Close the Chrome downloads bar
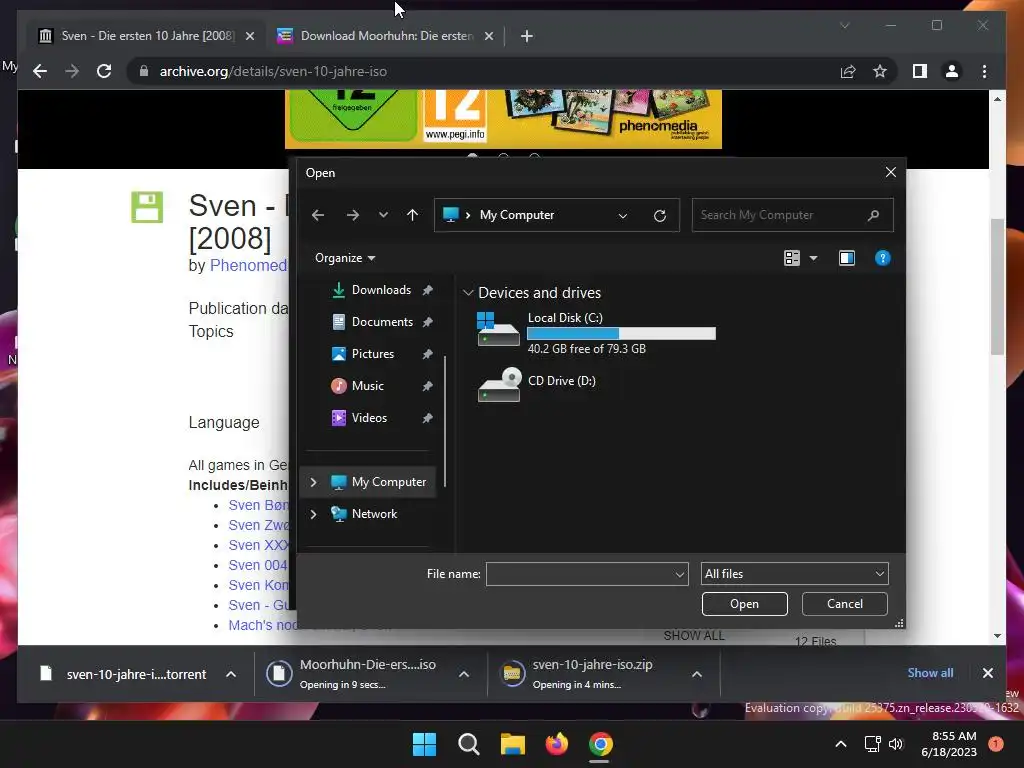The image size is (1024, 768). (x=987, y=673)
